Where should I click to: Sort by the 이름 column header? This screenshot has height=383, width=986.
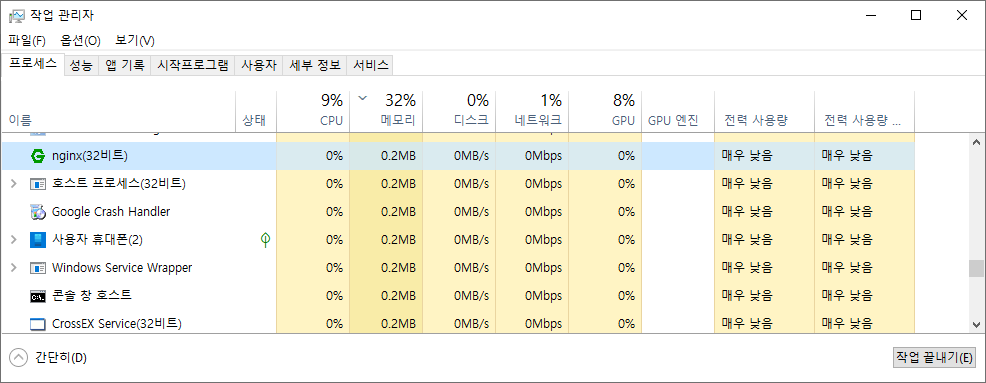(x=118, y=112)
